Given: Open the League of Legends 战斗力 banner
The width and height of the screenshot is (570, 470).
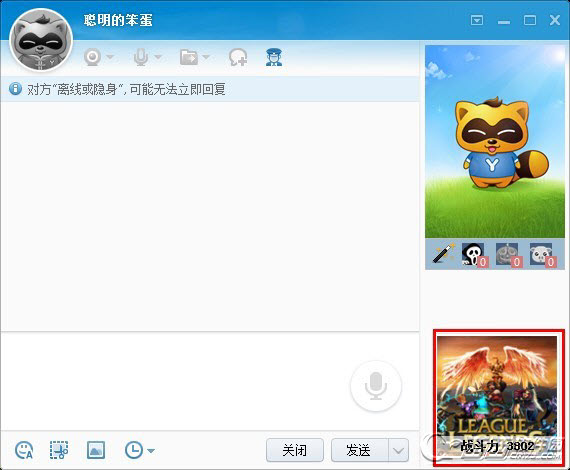Looking at the screenshot, I should 498,398.
